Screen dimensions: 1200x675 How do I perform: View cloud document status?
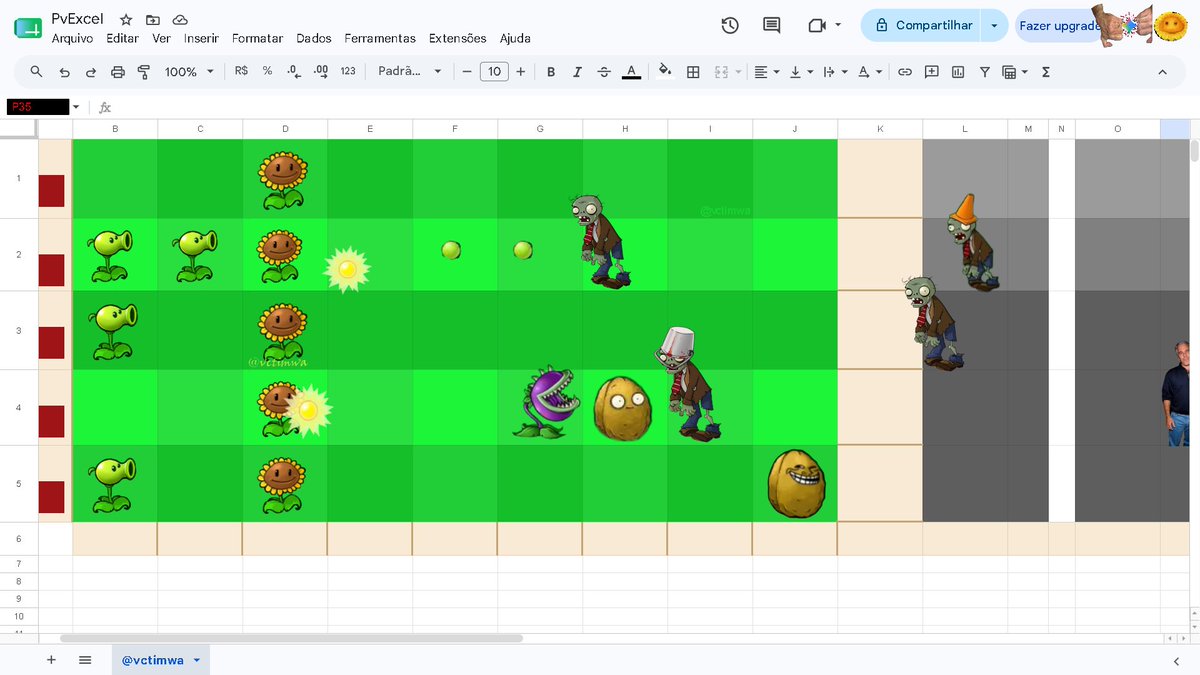[180, 19]
